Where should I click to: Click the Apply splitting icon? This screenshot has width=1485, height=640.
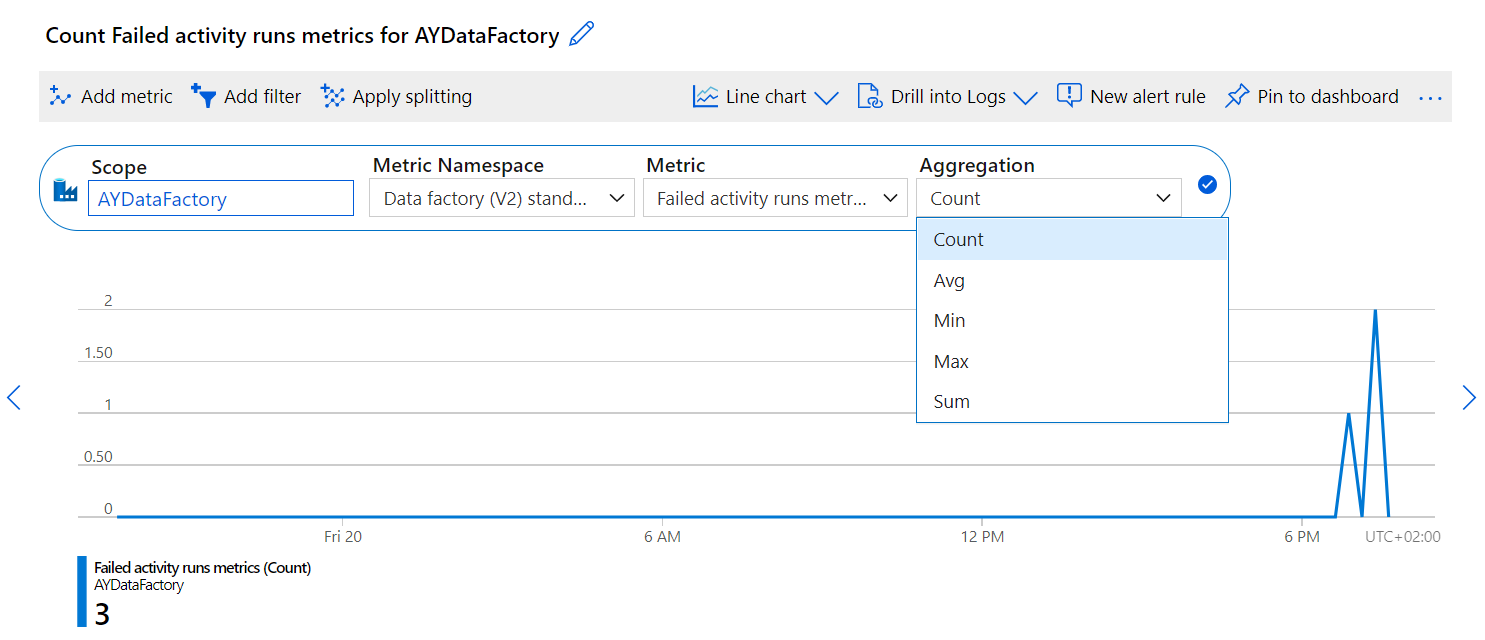coord(332,96)
